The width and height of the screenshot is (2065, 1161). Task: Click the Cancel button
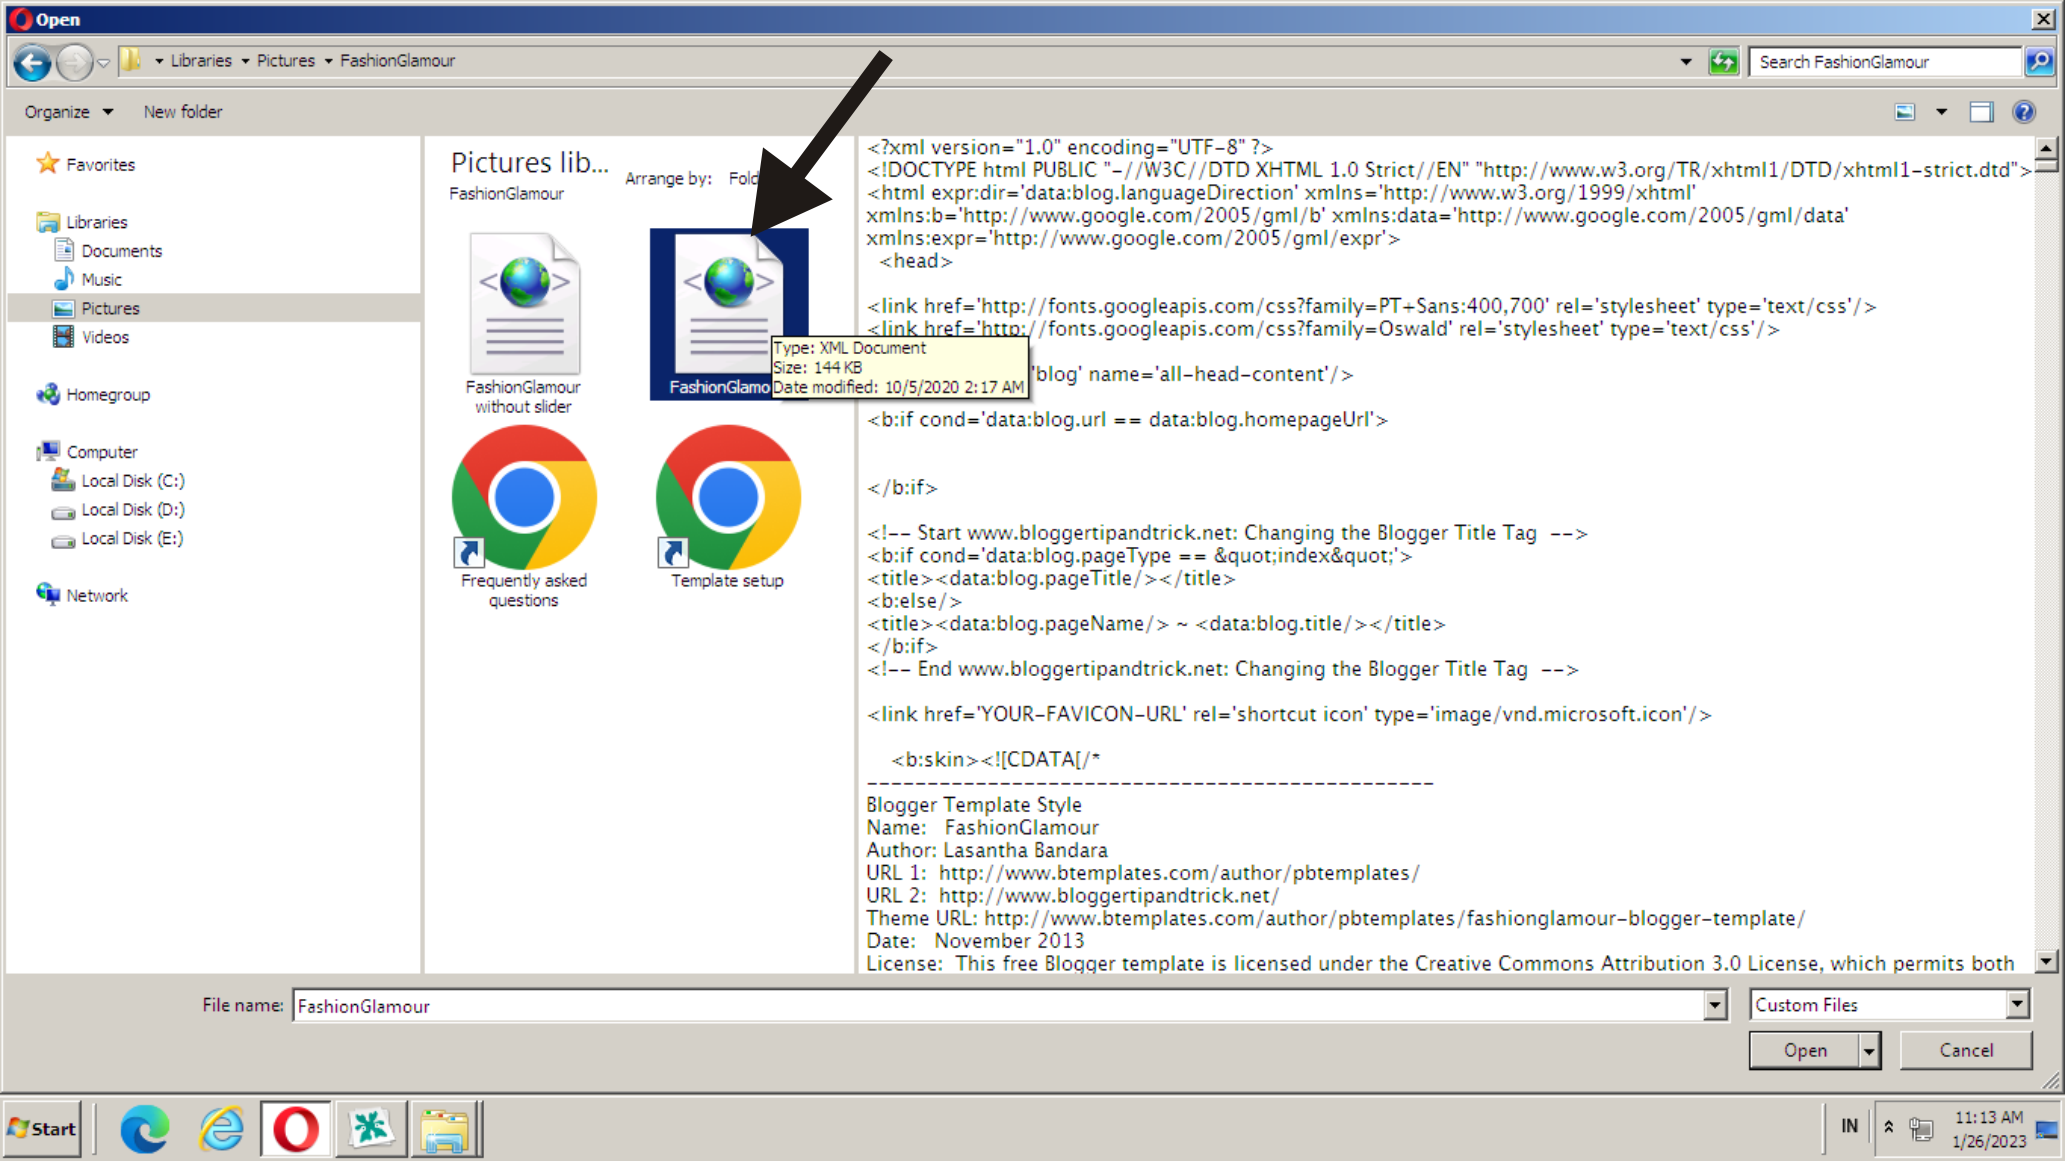point(1965,1051)
